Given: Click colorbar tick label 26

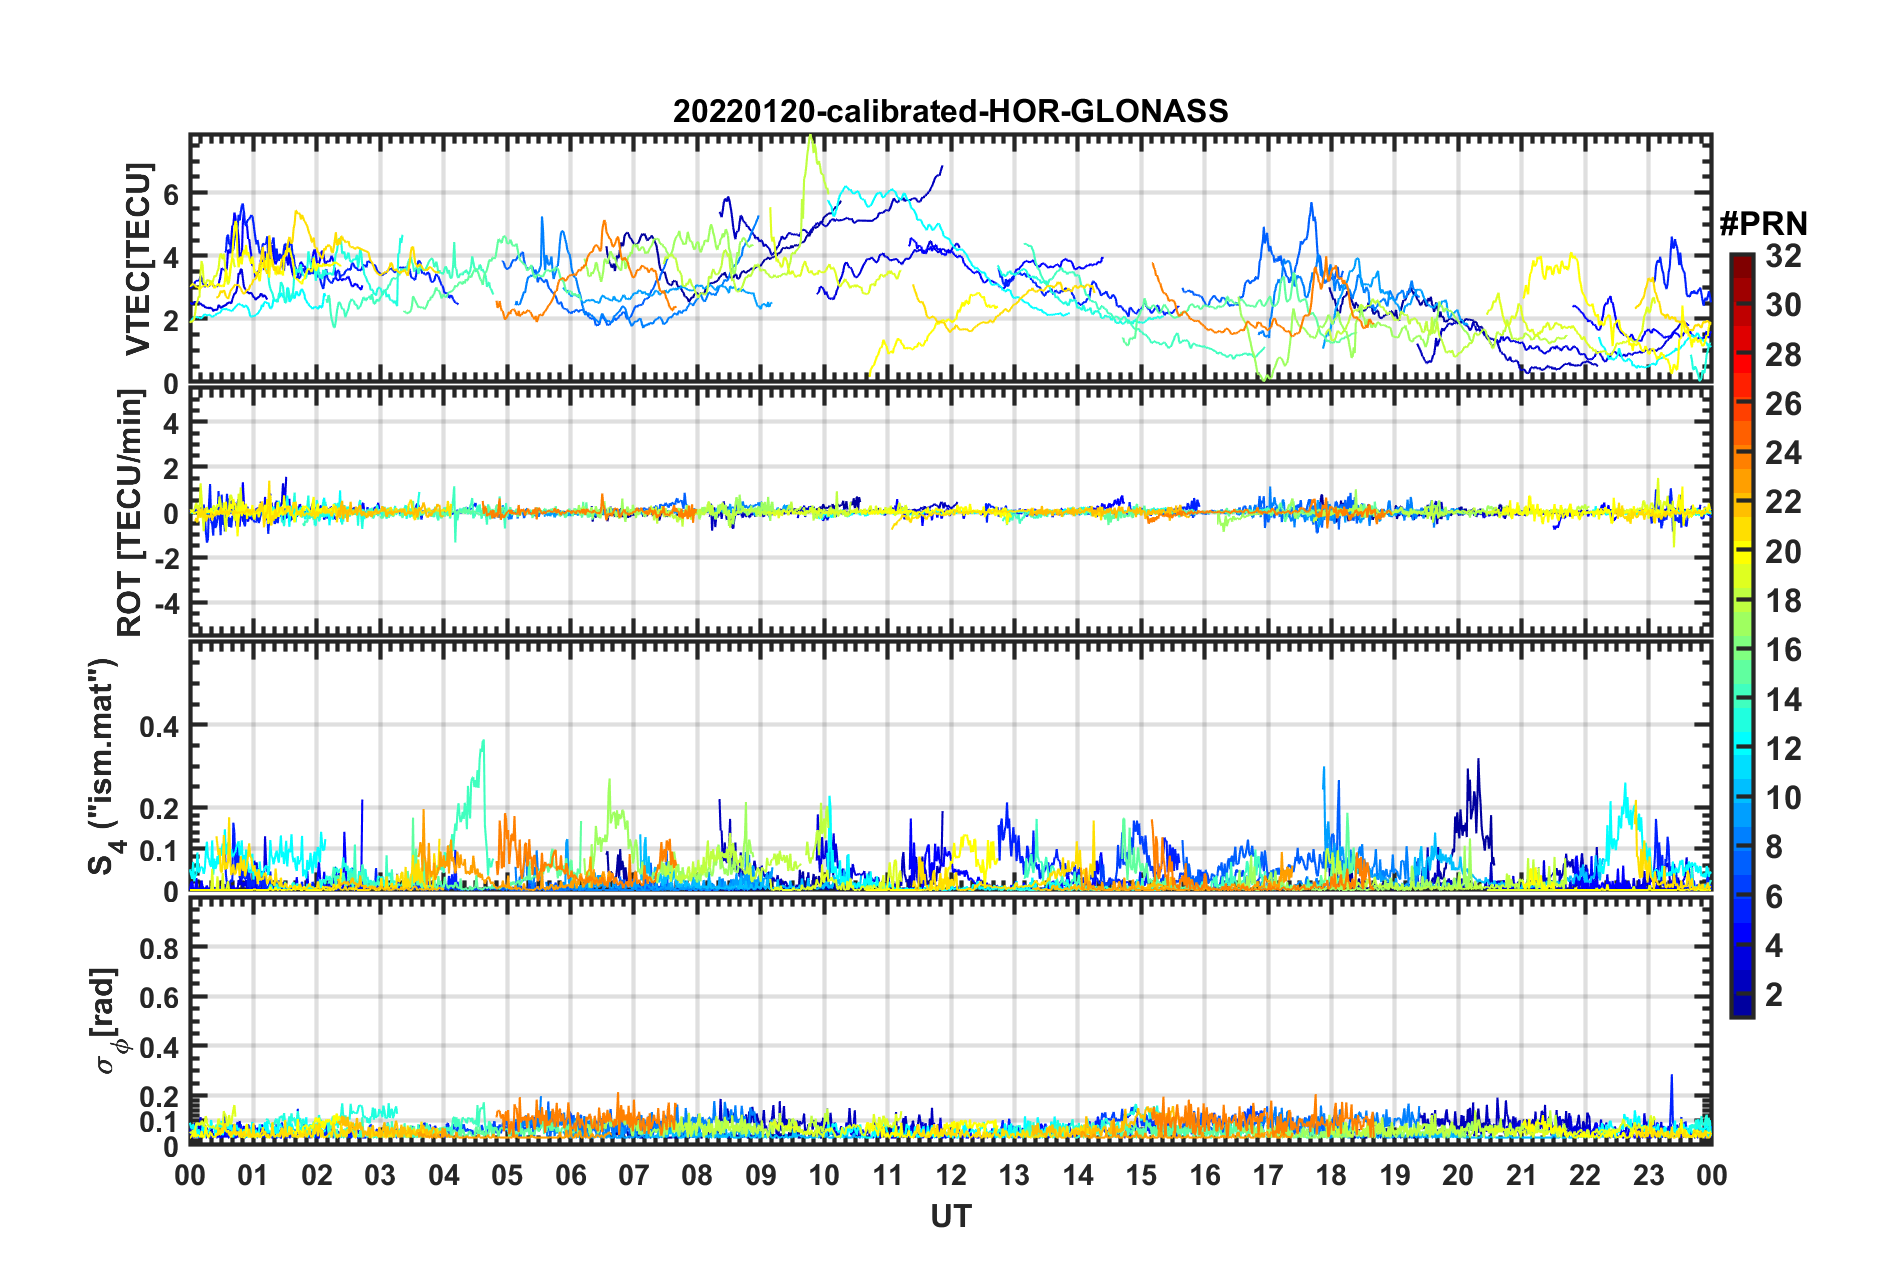Looking at the screenshot, I should point(1783,404).
